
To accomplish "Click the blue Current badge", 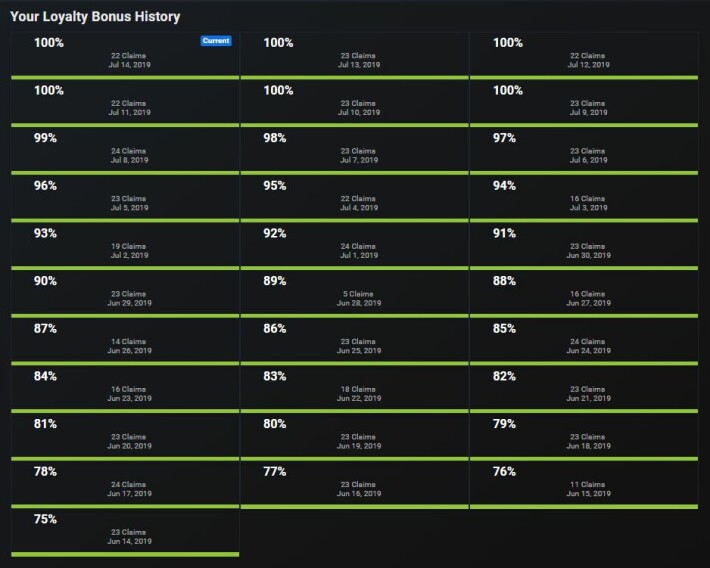I will [x=216, y=41].
